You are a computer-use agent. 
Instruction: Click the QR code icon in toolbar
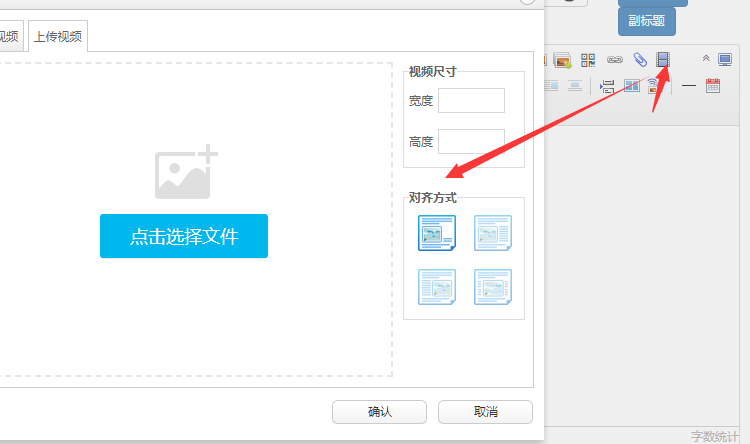[x=588, y=60]
